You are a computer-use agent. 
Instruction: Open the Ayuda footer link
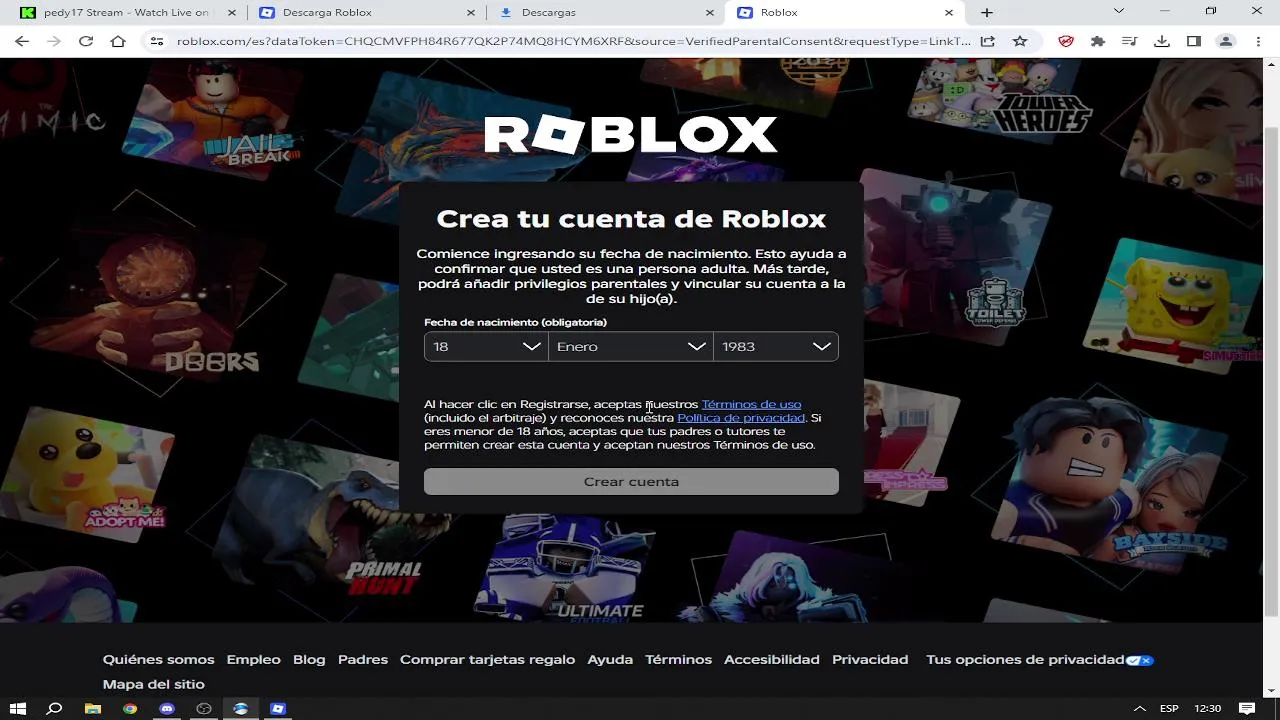coord(610,659)
